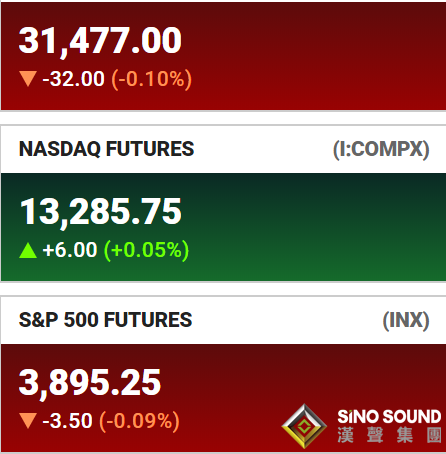Open the NASDAQ FUTURES heading
446x454 pixels.
click(x=106, y=149)
